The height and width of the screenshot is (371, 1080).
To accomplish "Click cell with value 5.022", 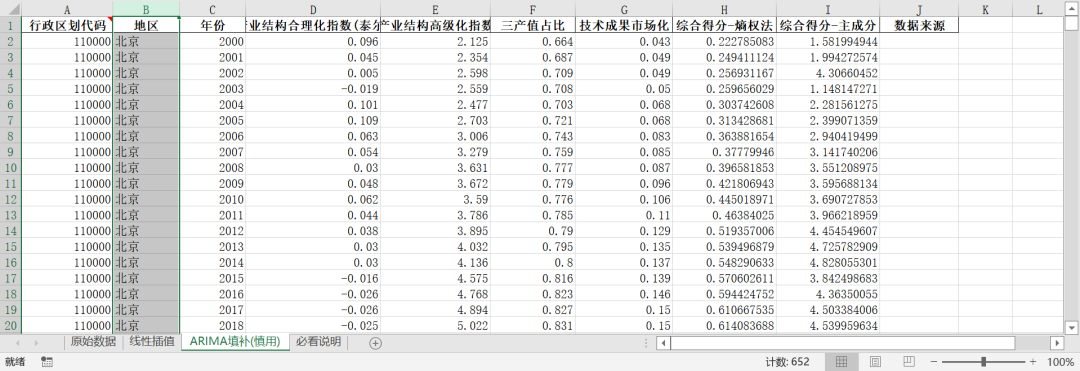I will [436, 326].
